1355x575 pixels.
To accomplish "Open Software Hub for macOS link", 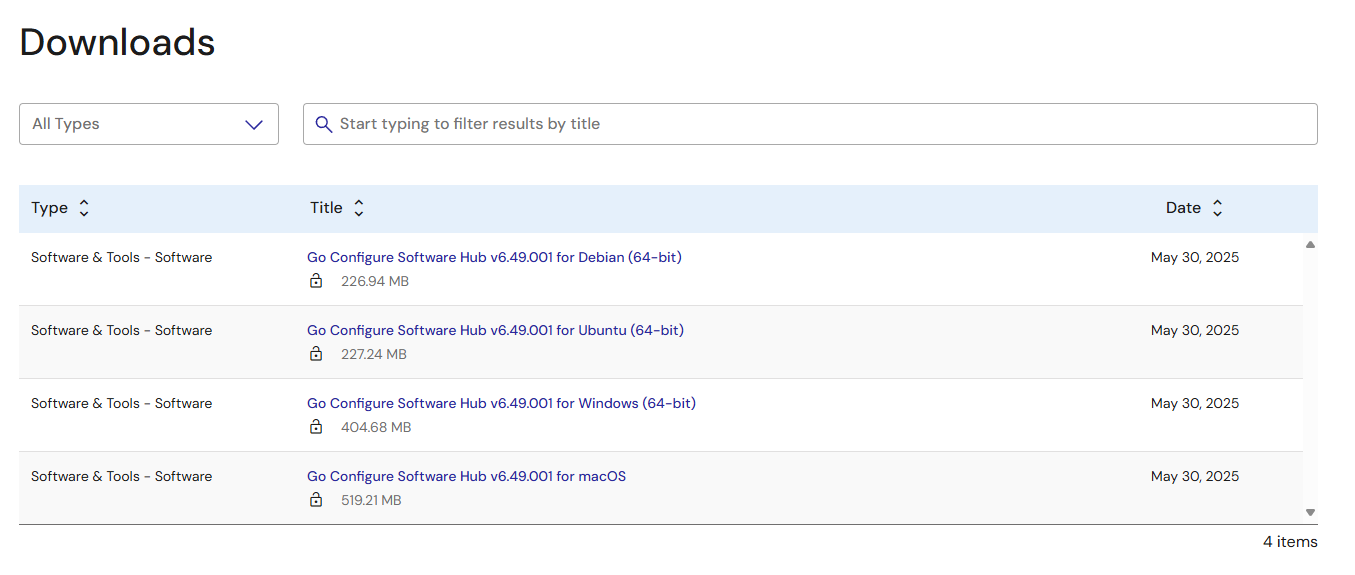I will pyautogui.click(x=466, y=476).
